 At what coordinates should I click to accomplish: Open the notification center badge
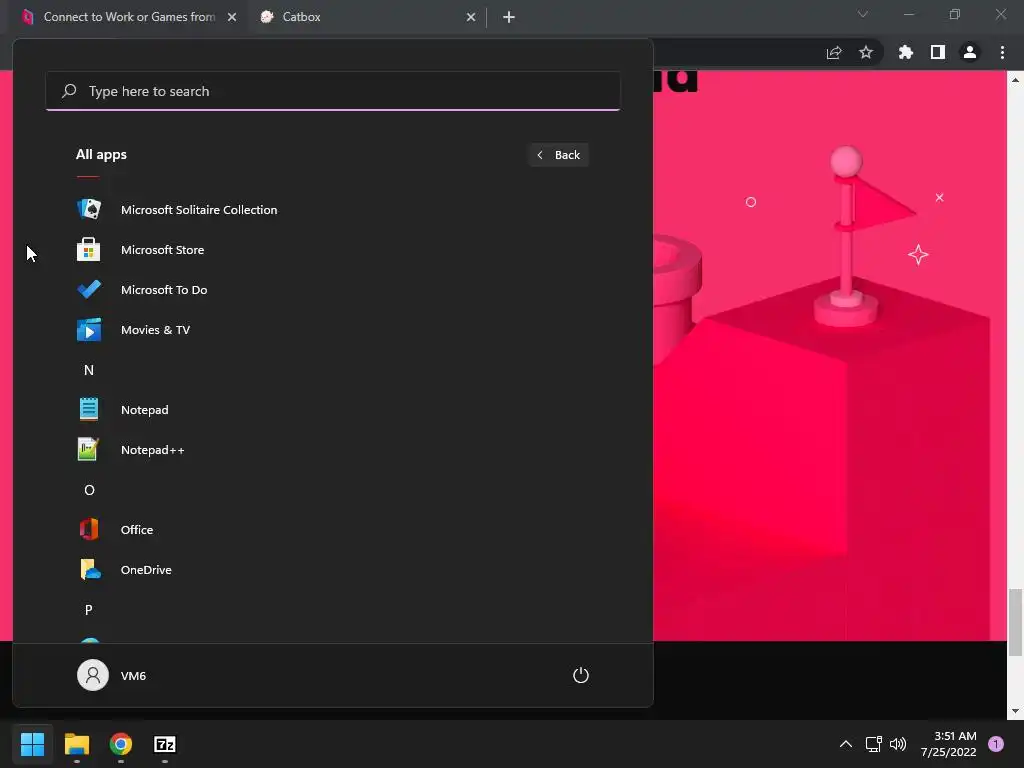tap(996, 744)
